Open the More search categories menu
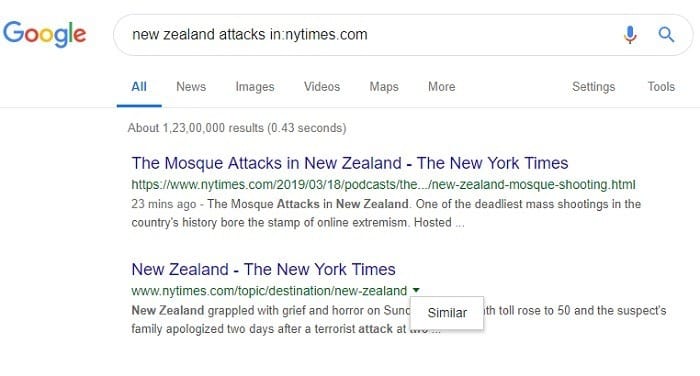This screenshot has width=700, height=376. [442, 87]
